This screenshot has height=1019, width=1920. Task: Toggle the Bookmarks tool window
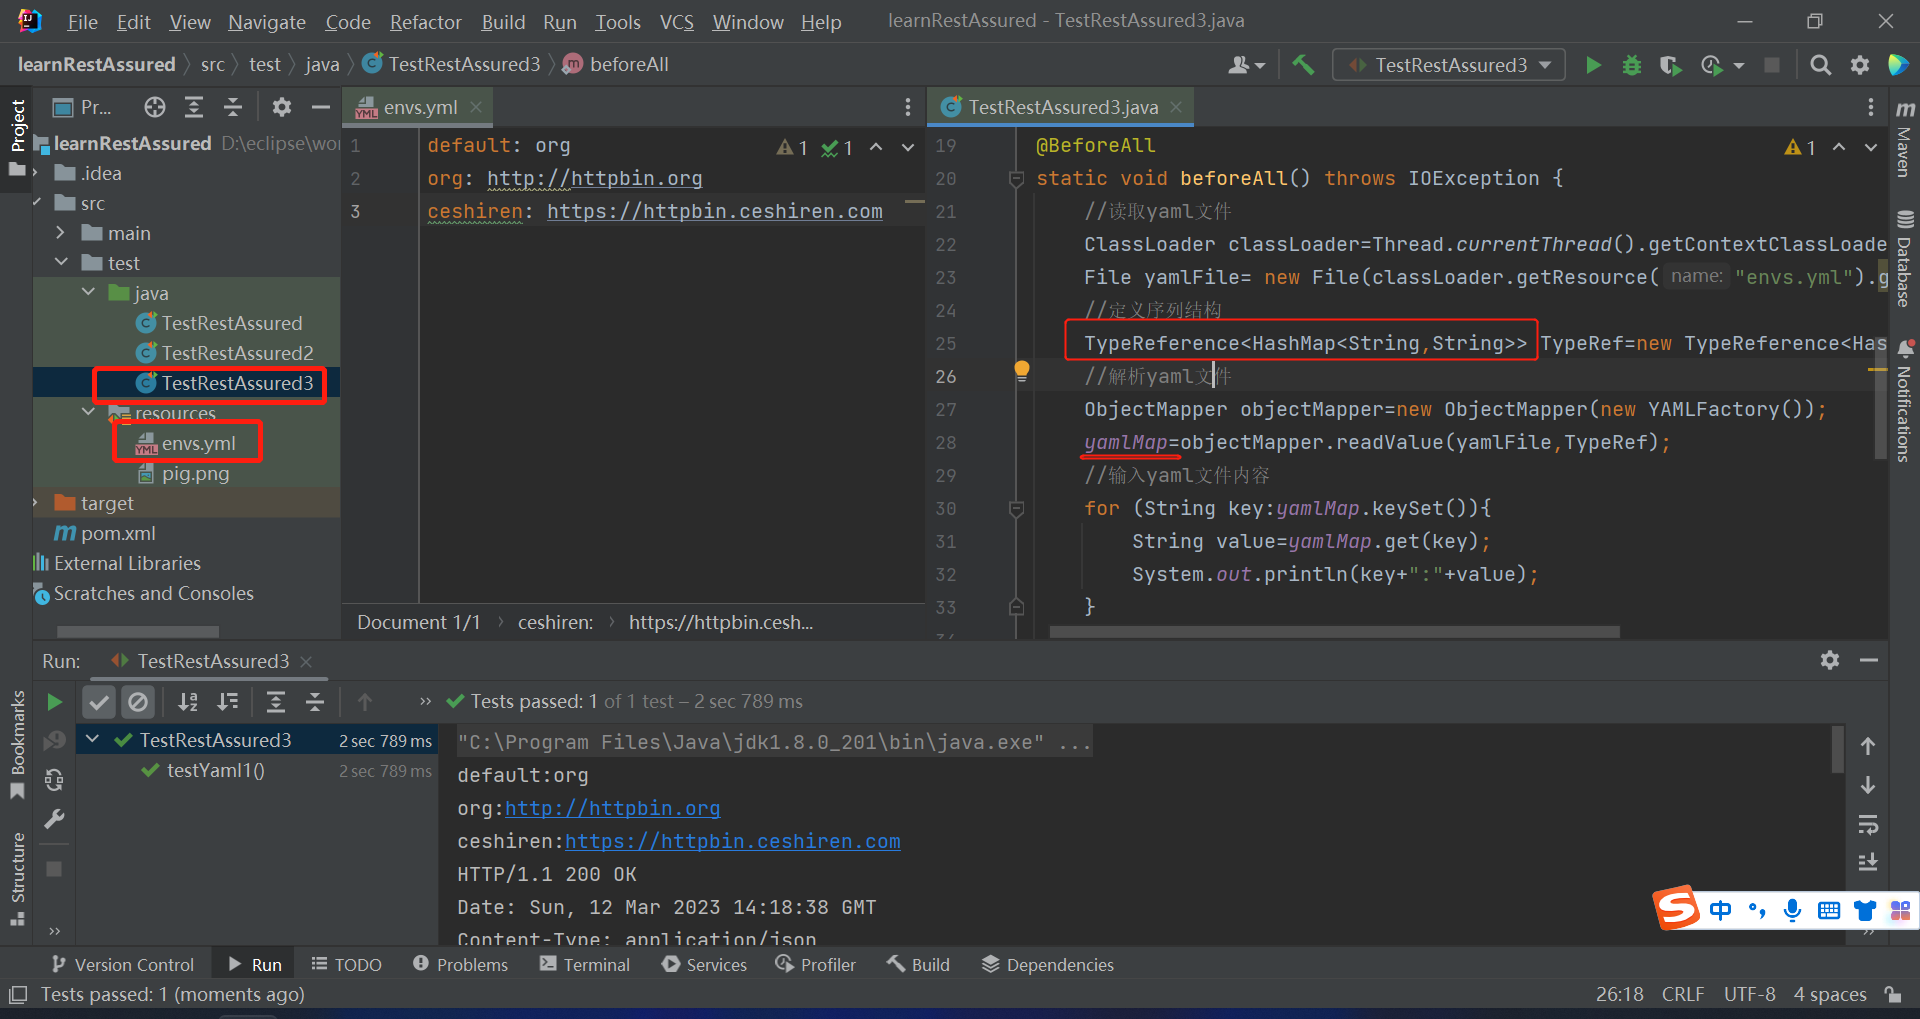(17, 744)
